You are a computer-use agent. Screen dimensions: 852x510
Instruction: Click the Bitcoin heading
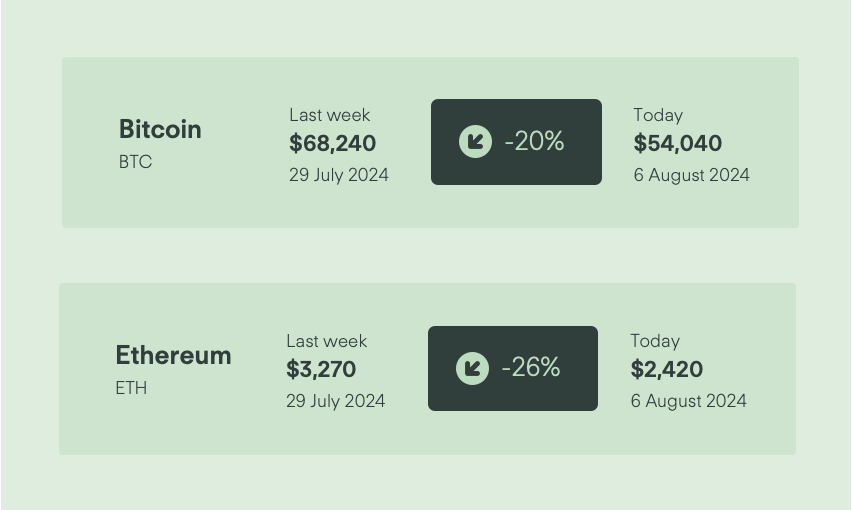[160, 129]
